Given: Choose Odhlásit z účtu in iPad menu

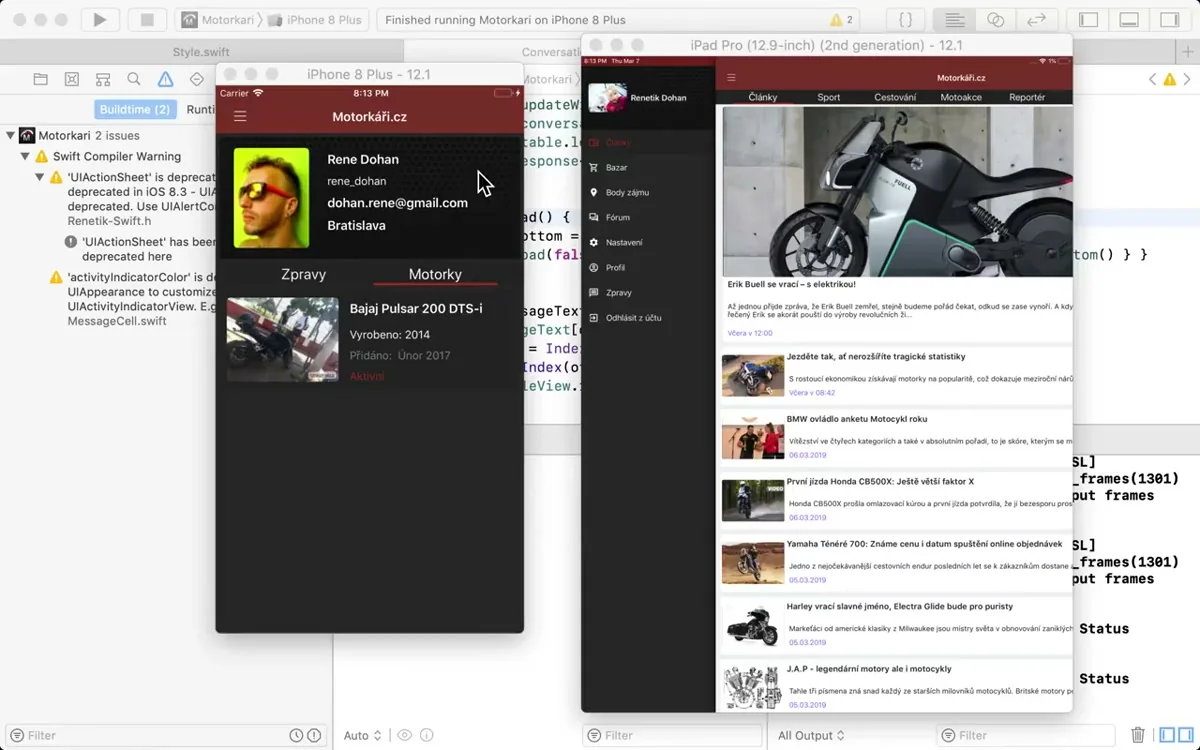Looking at the screenshot, I should point(649,317).
